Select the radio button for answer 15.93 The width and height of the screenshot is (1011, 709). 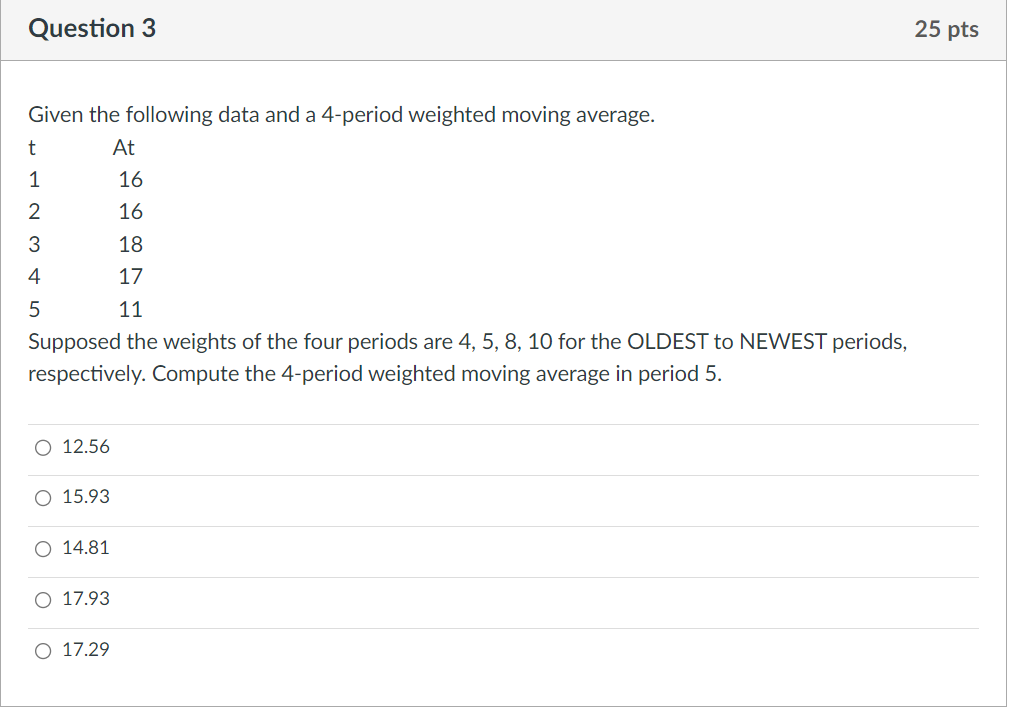[x=43, y=498]
